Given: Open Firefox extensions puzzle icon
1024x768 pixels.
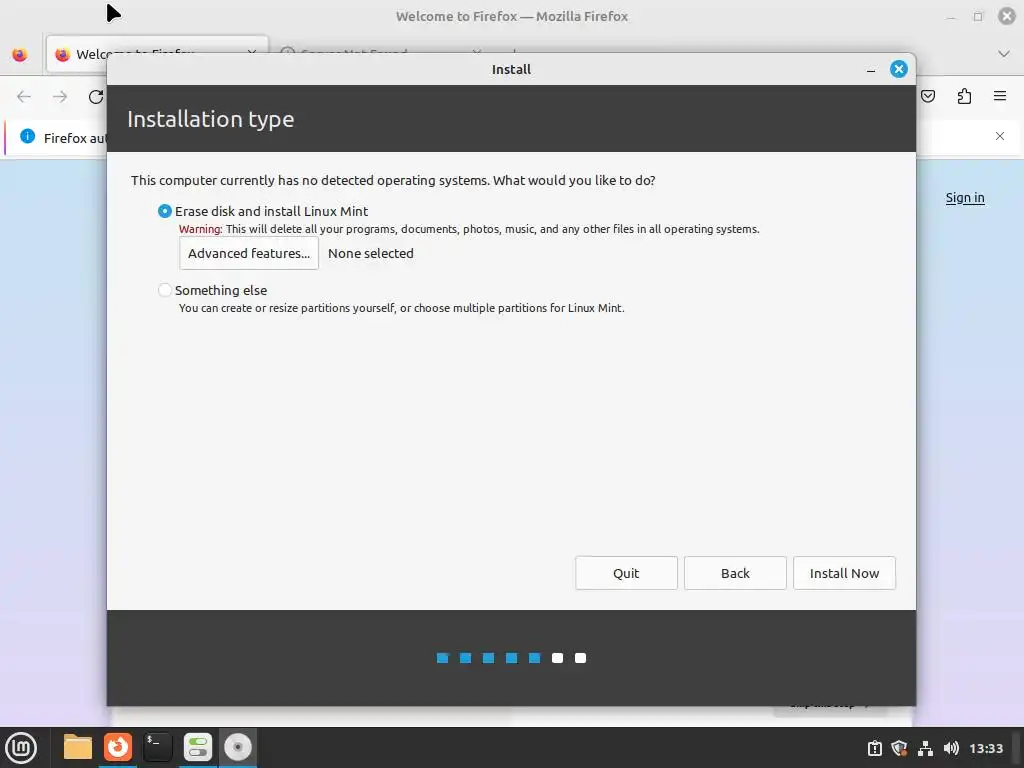Looking at the screenshot, I should (x=964, y=97).
